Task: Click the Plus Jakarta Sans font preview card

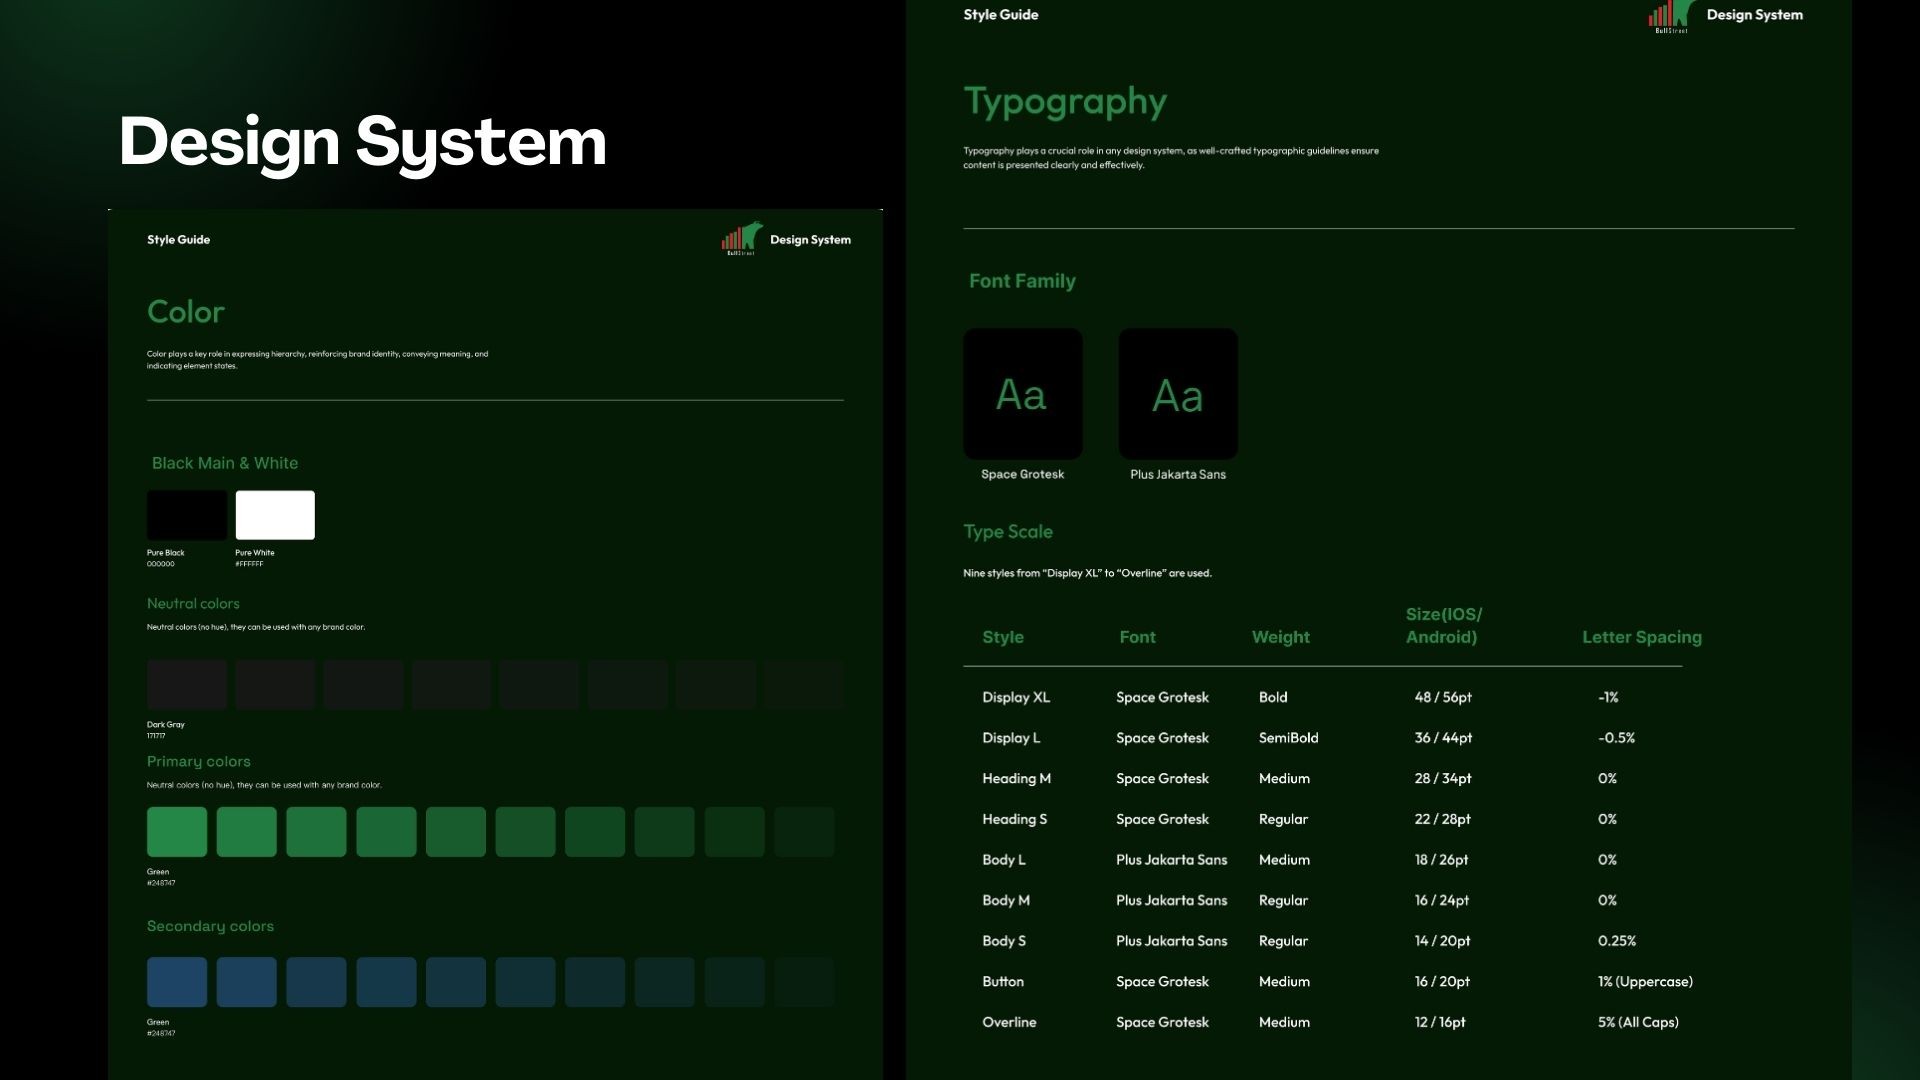Action: pos(1177,394)
